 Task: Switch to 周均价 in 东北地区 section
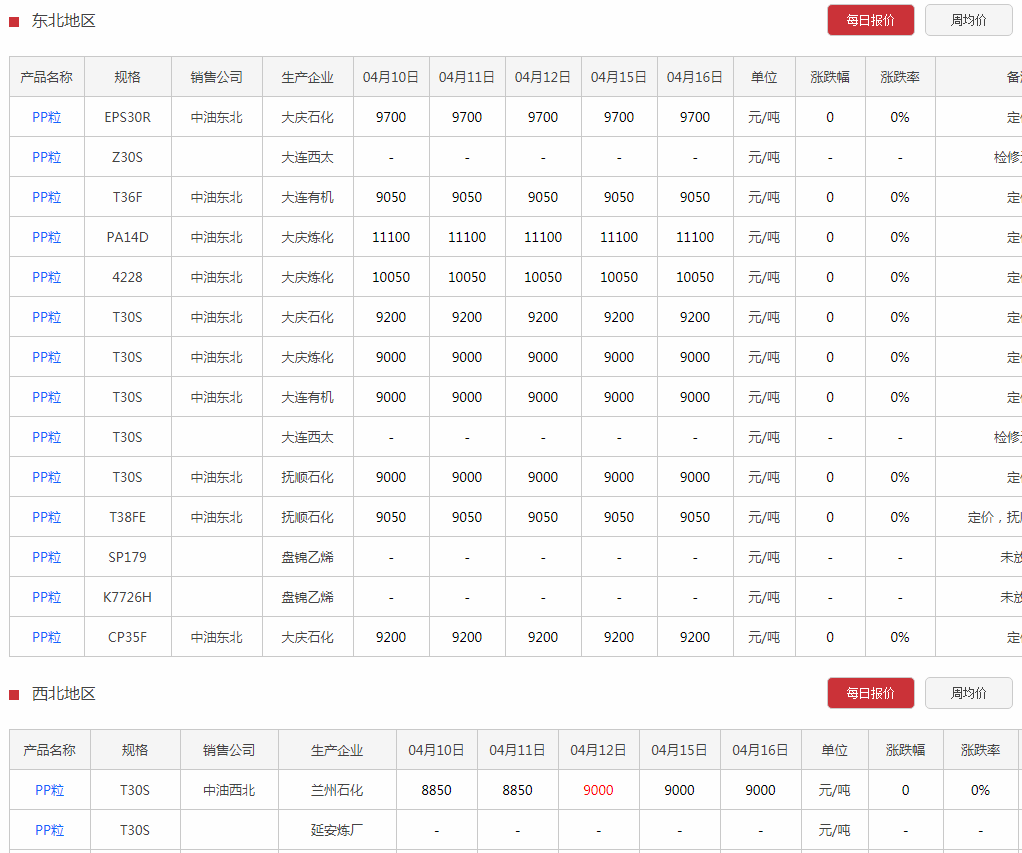968,20
